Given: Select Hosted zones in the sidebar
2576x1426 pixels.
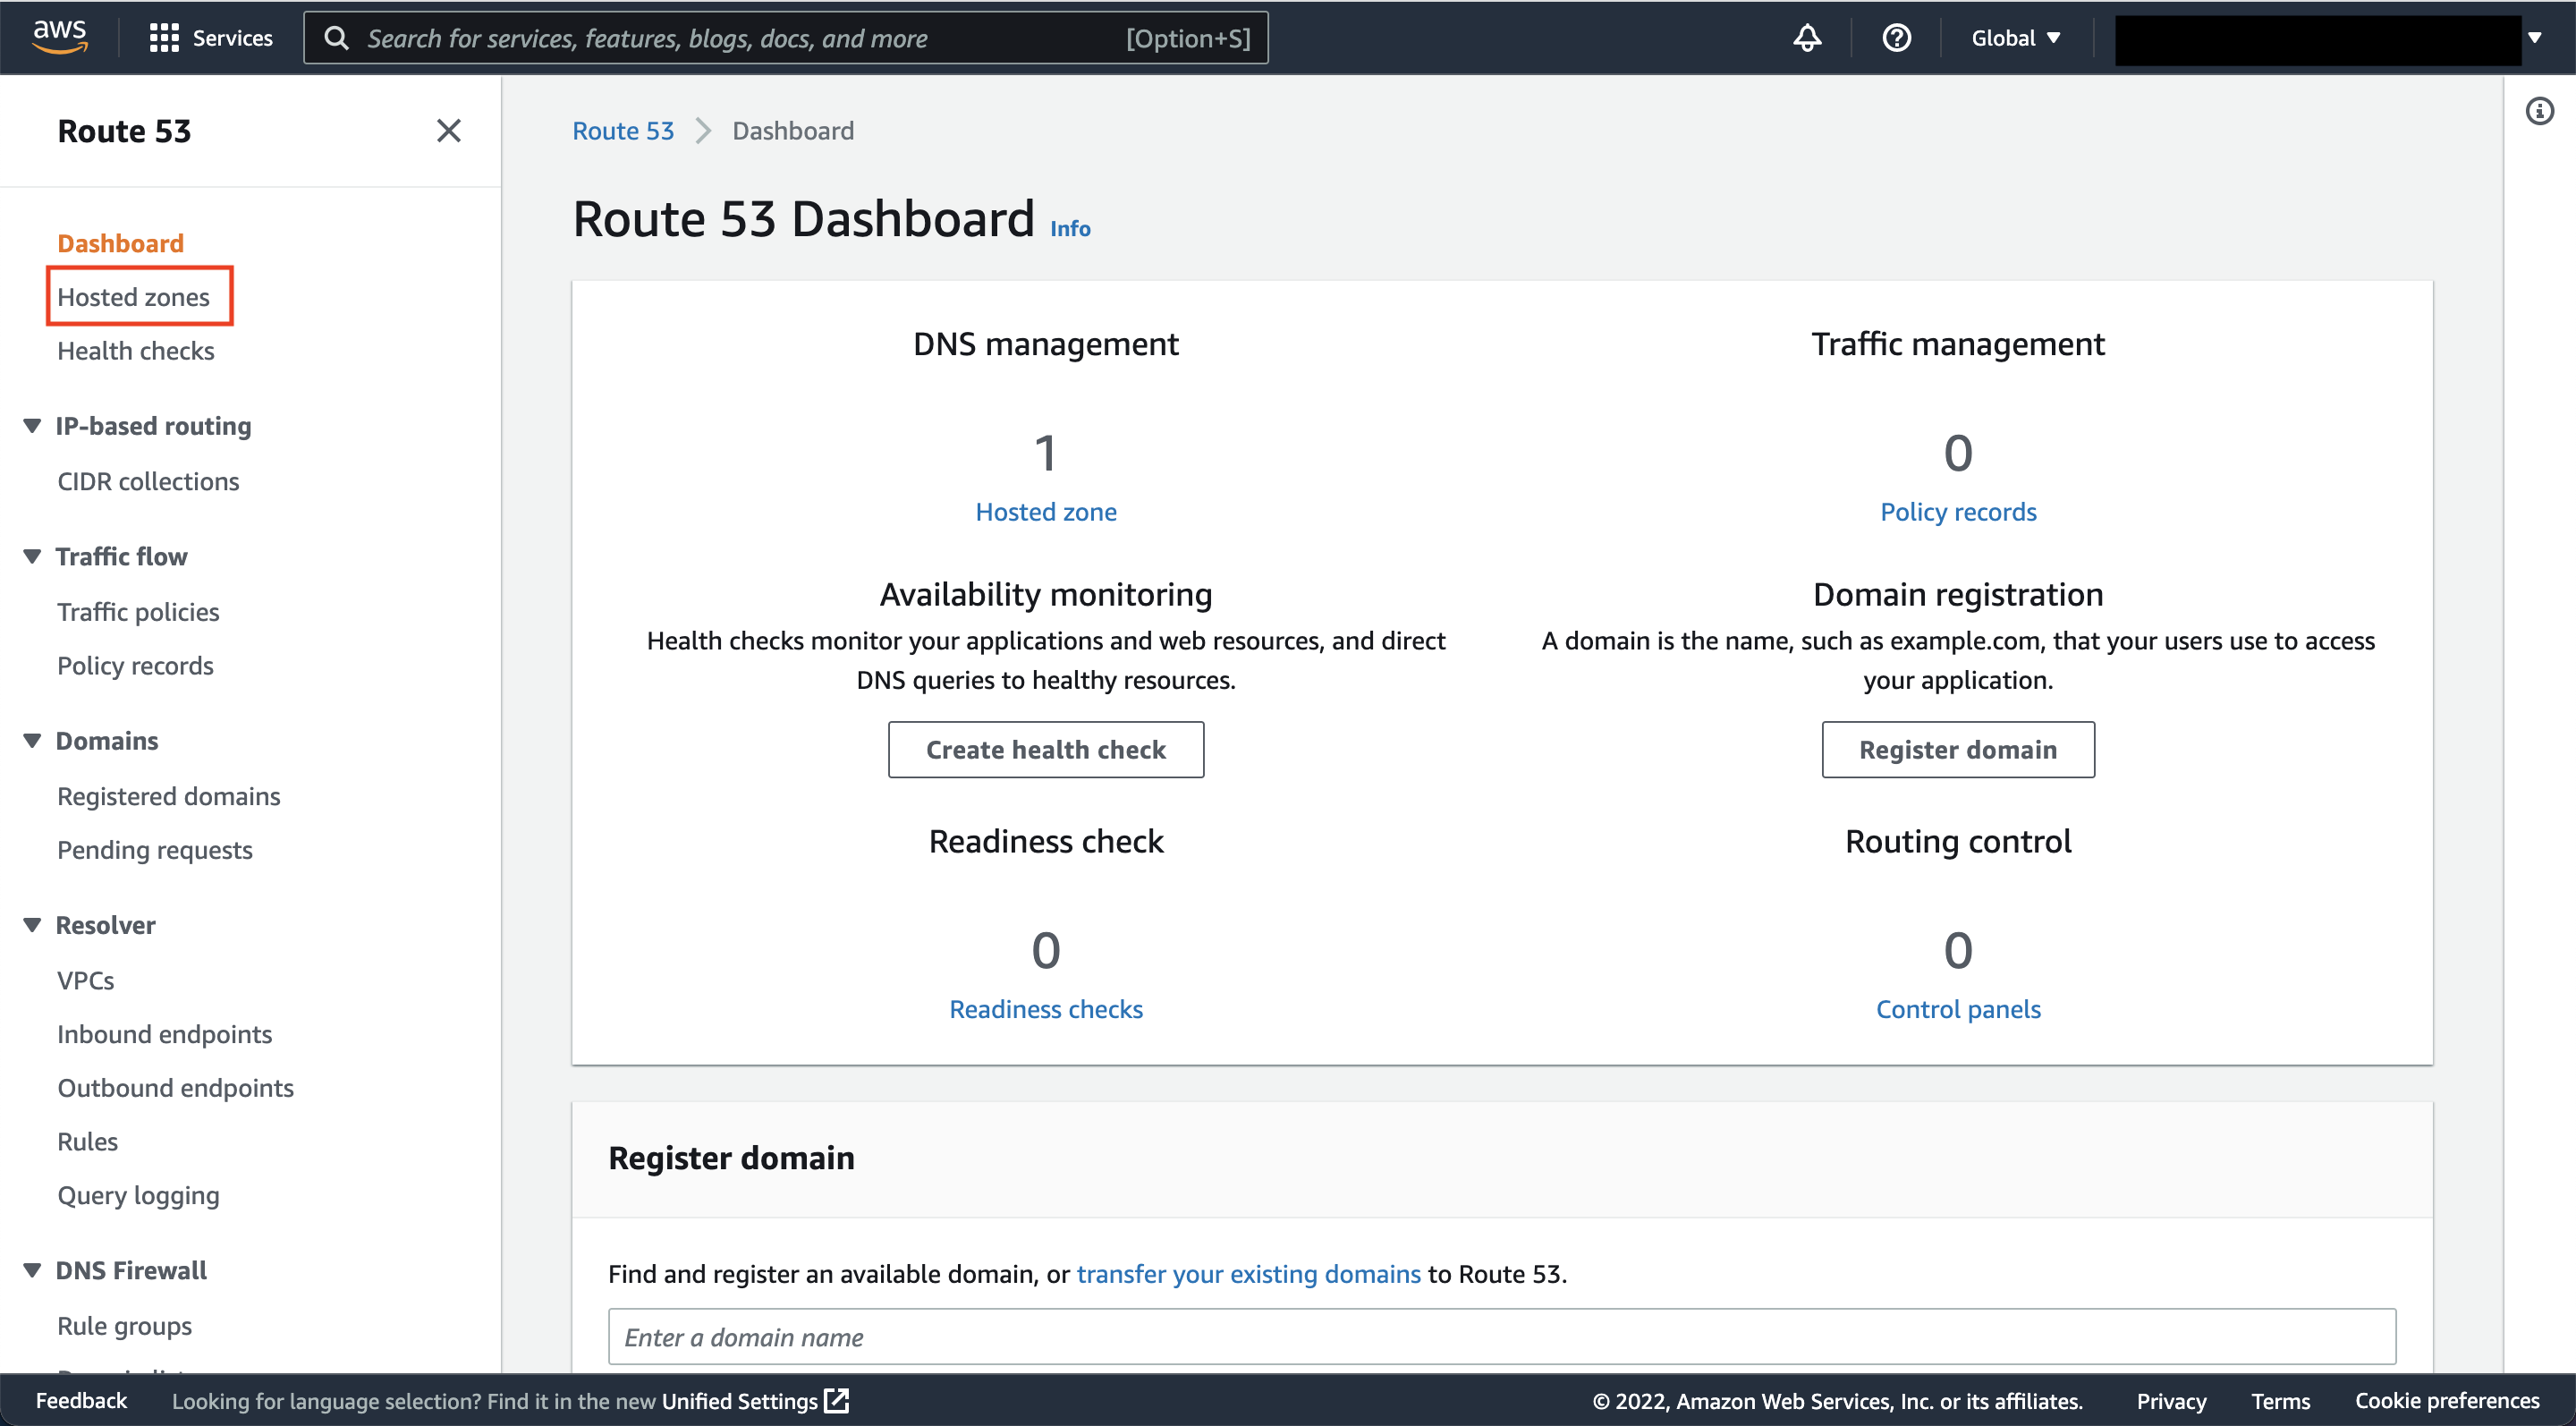Looking at the screenshot, I should coord(133,297).
